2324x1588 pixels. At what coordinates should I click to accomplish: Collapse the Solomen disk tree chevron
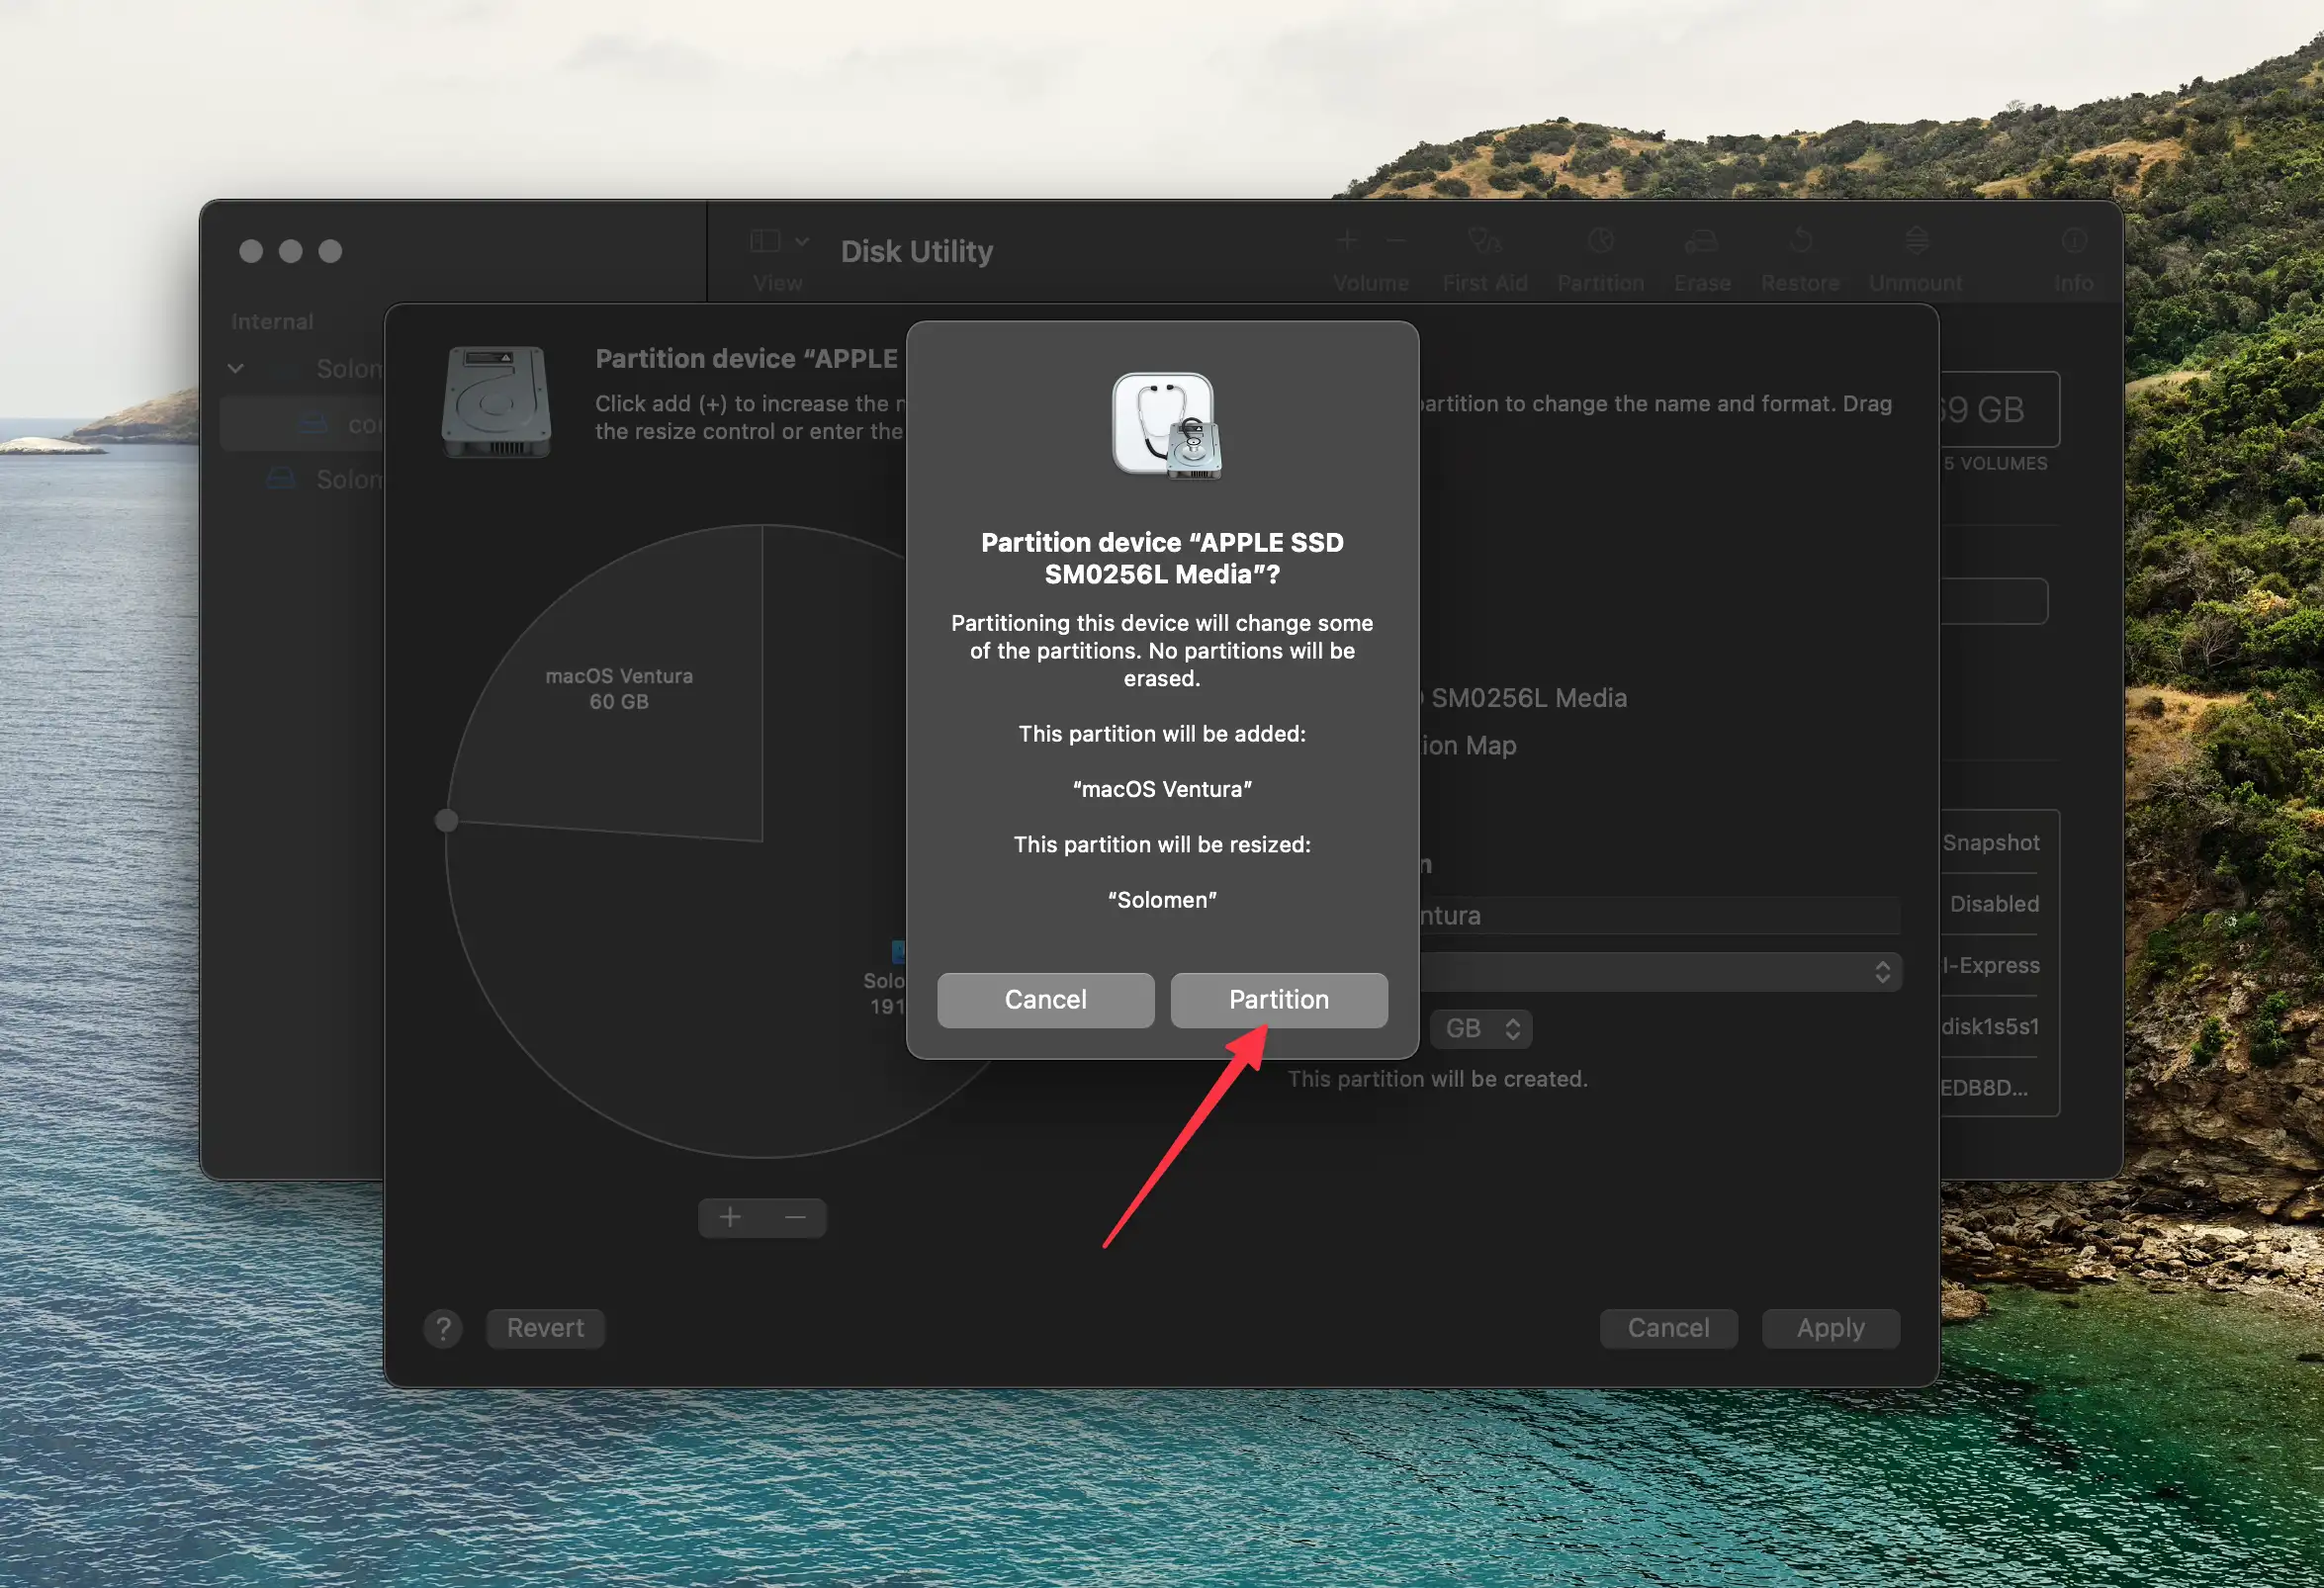point(235,368)
